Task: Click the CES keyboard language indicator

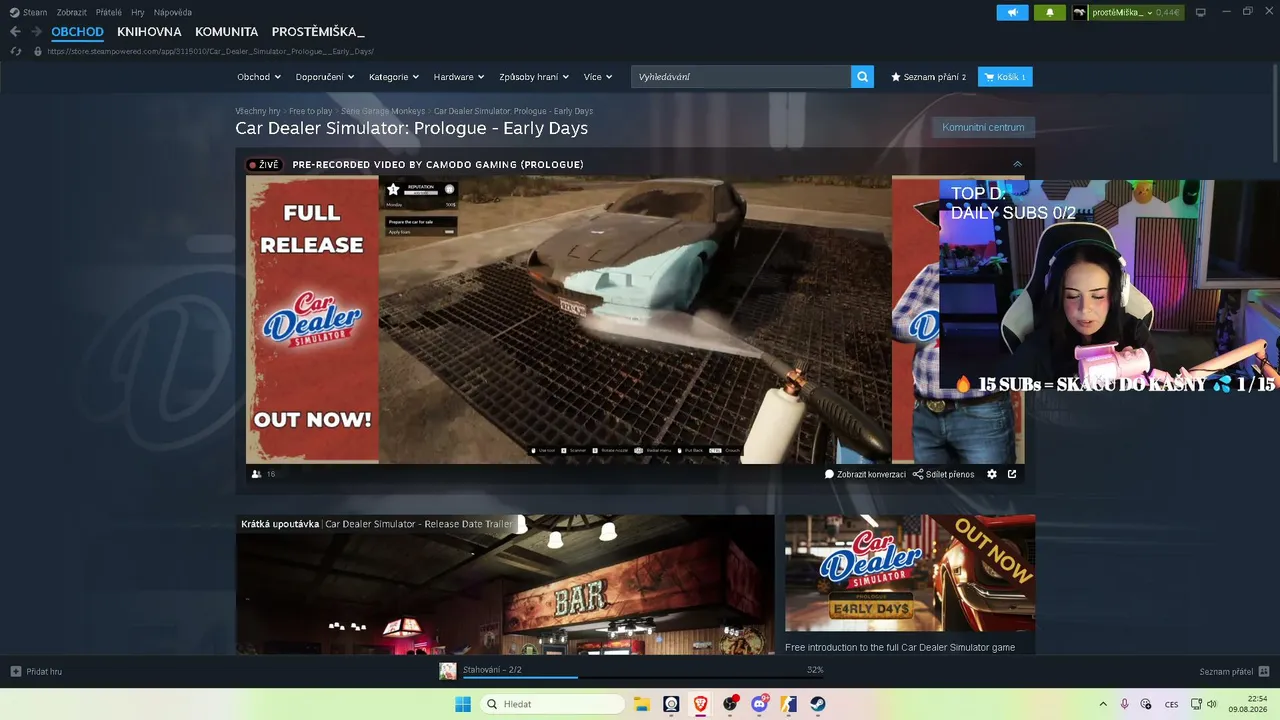Action: click(1171, 704)
